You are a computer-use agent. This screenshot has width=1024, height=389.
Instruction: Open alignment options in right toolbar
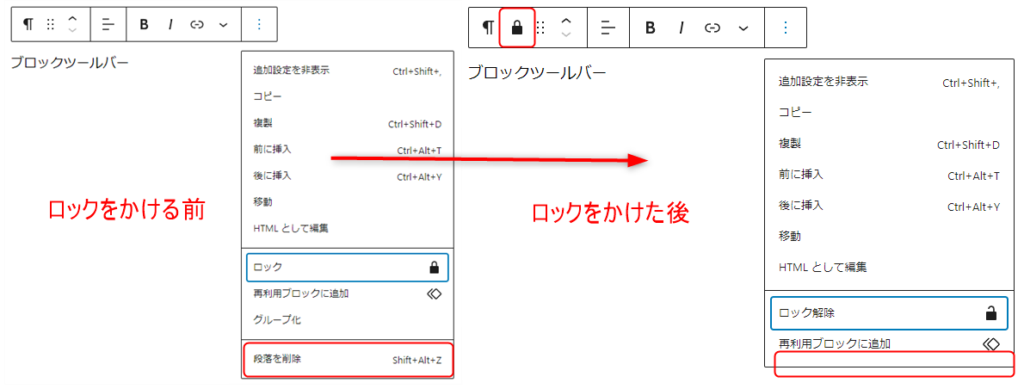click(x=608, y=27)
